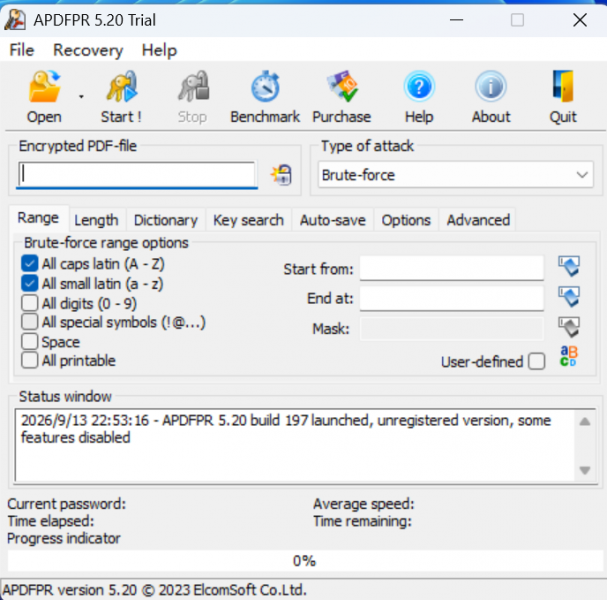Click the icon beside Mask field
607x600 pixels.
[x=569, y=327]
